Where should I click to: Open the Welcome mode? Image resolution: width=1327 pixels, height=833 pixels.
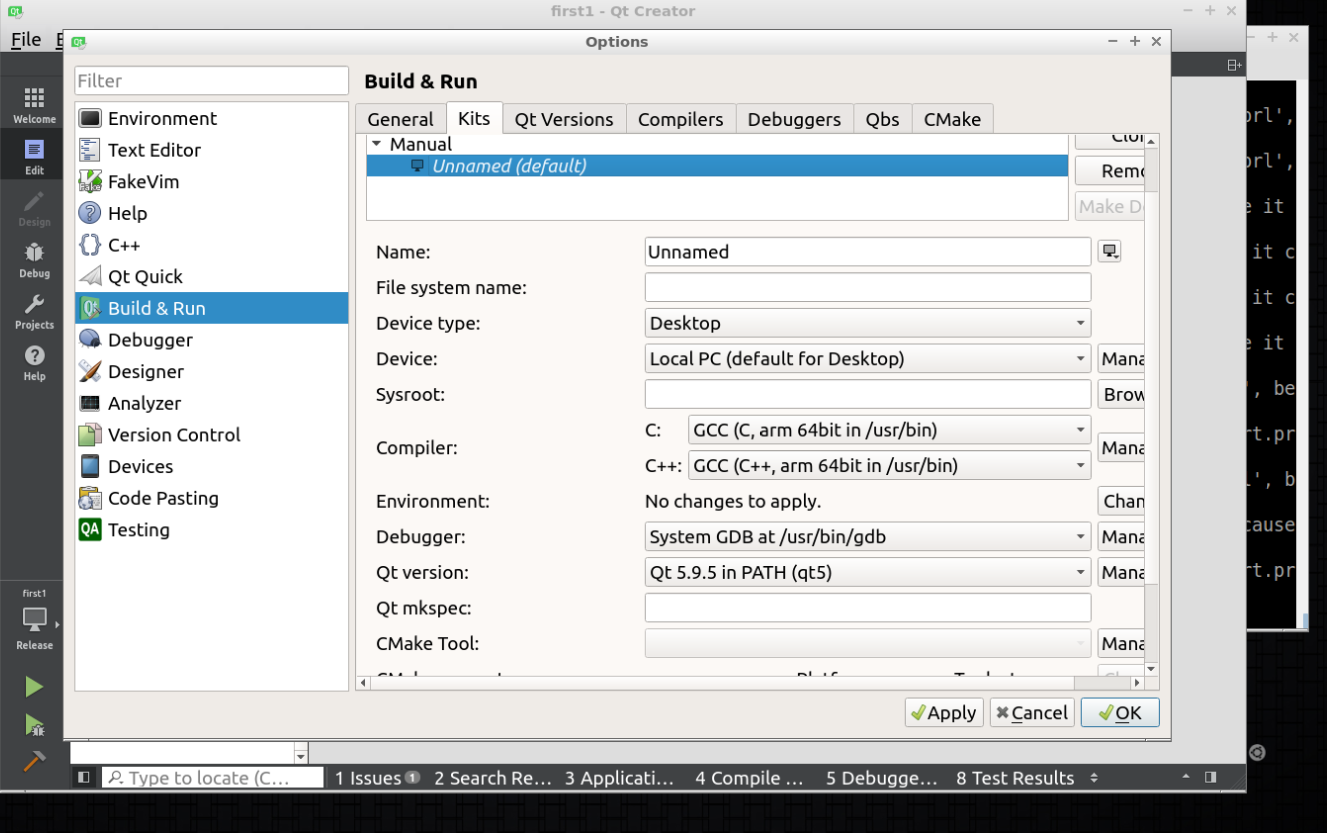click(34, 105)
